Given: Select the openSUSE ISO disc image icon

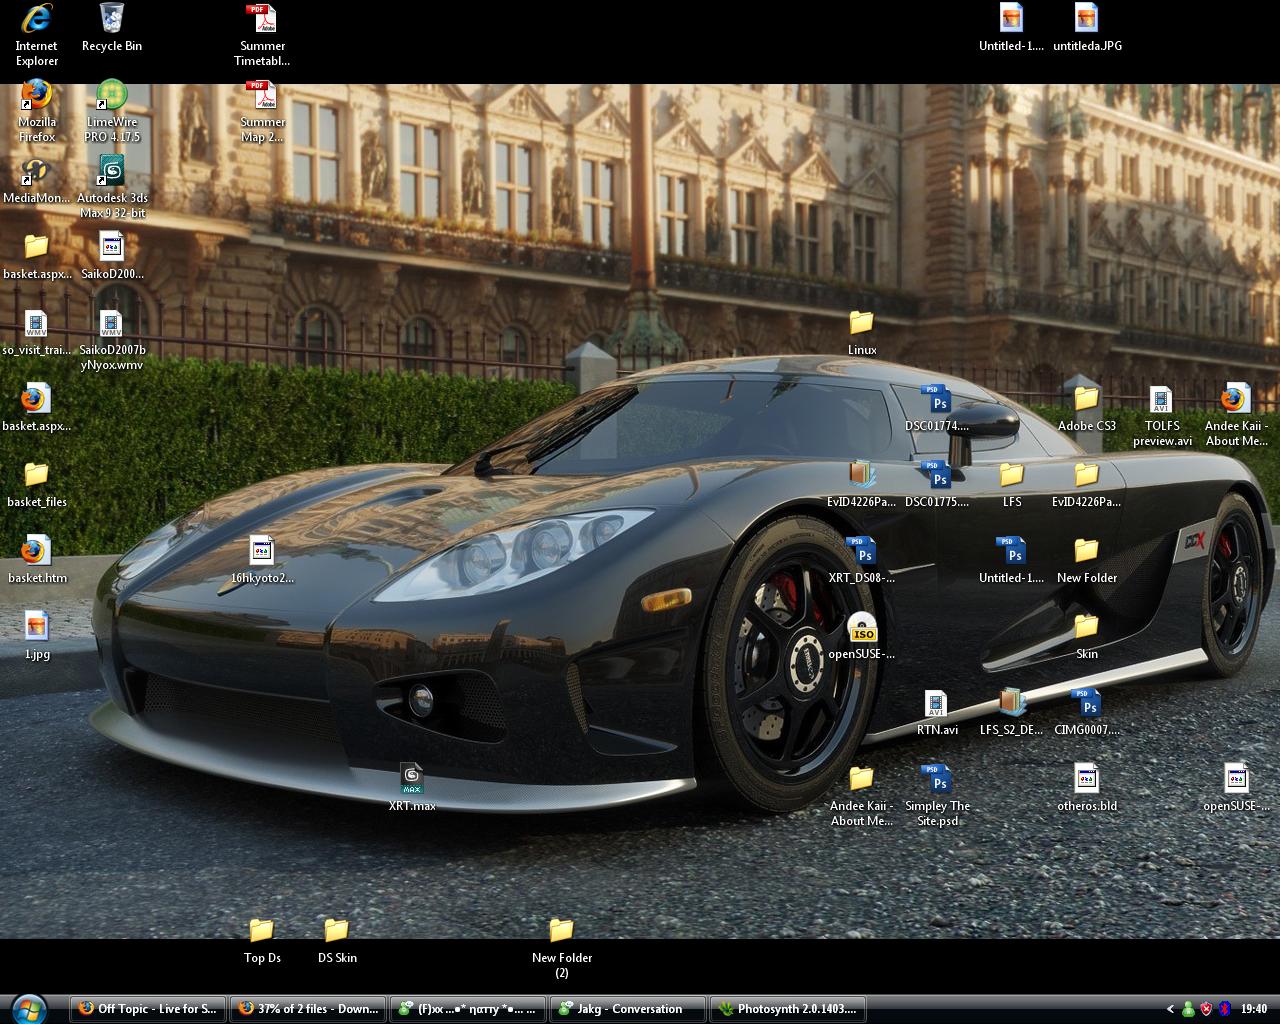Looking at the screenshot, I should (x=862, y=626).
